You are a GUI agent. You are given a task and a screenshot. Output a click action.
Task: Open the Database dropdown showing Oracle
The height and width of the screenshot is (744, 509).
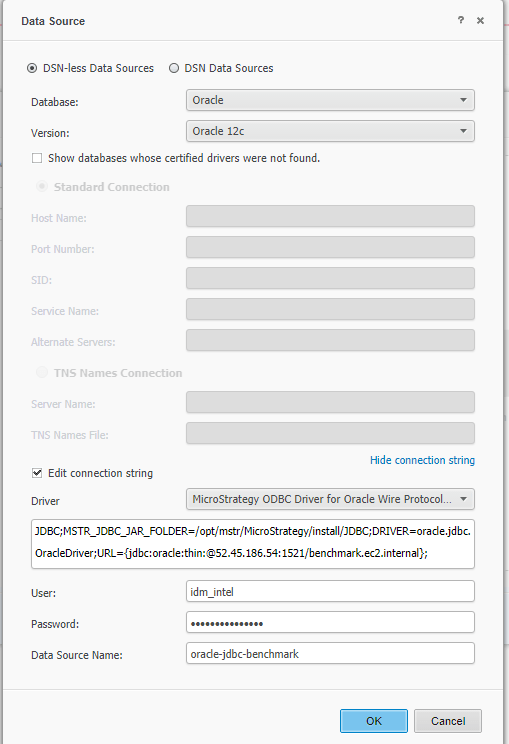pos(330,100)
